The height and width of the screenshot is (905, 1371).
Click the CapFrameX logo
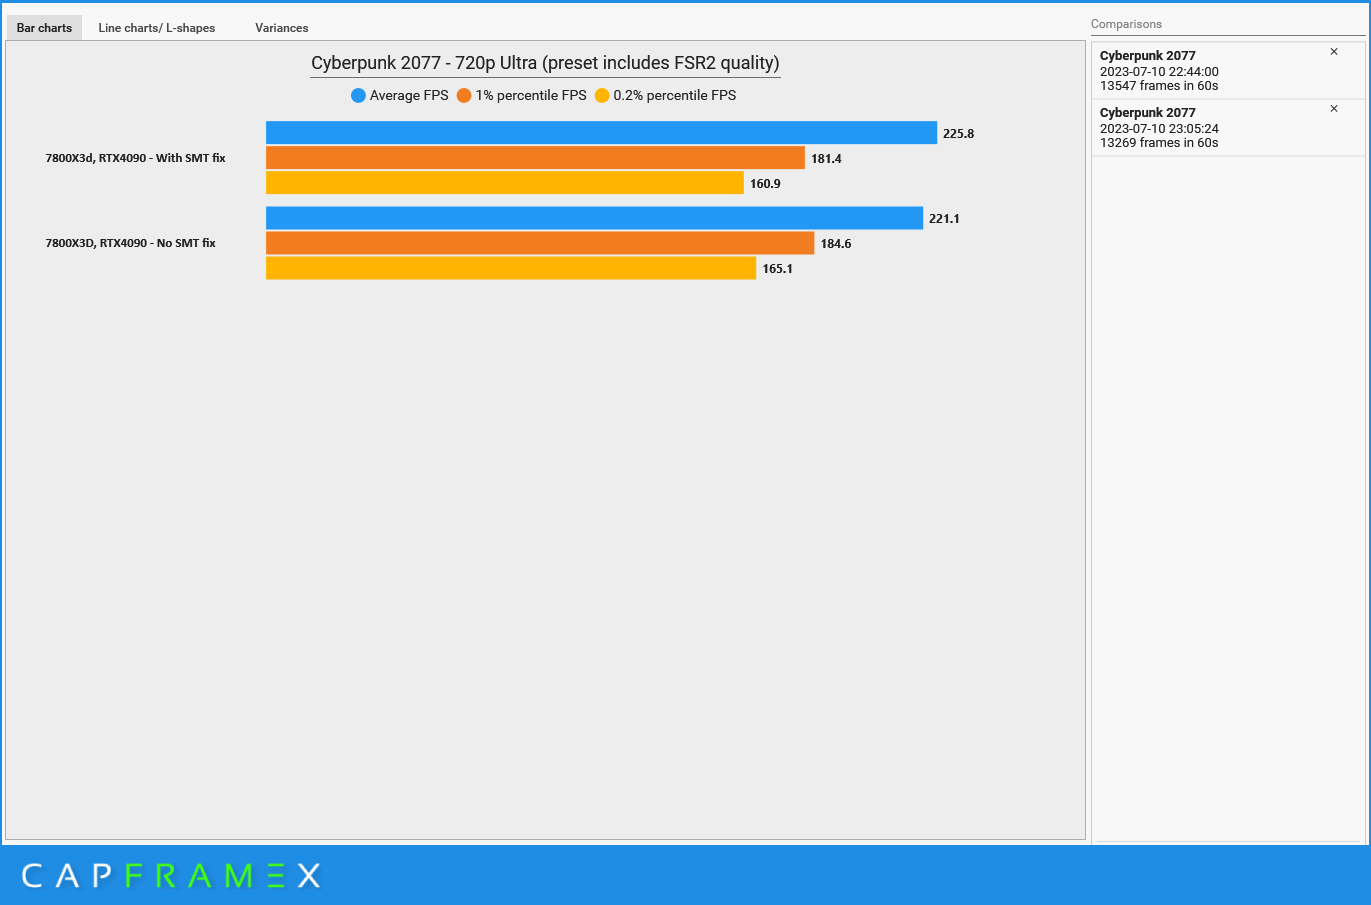coord(171,876)
